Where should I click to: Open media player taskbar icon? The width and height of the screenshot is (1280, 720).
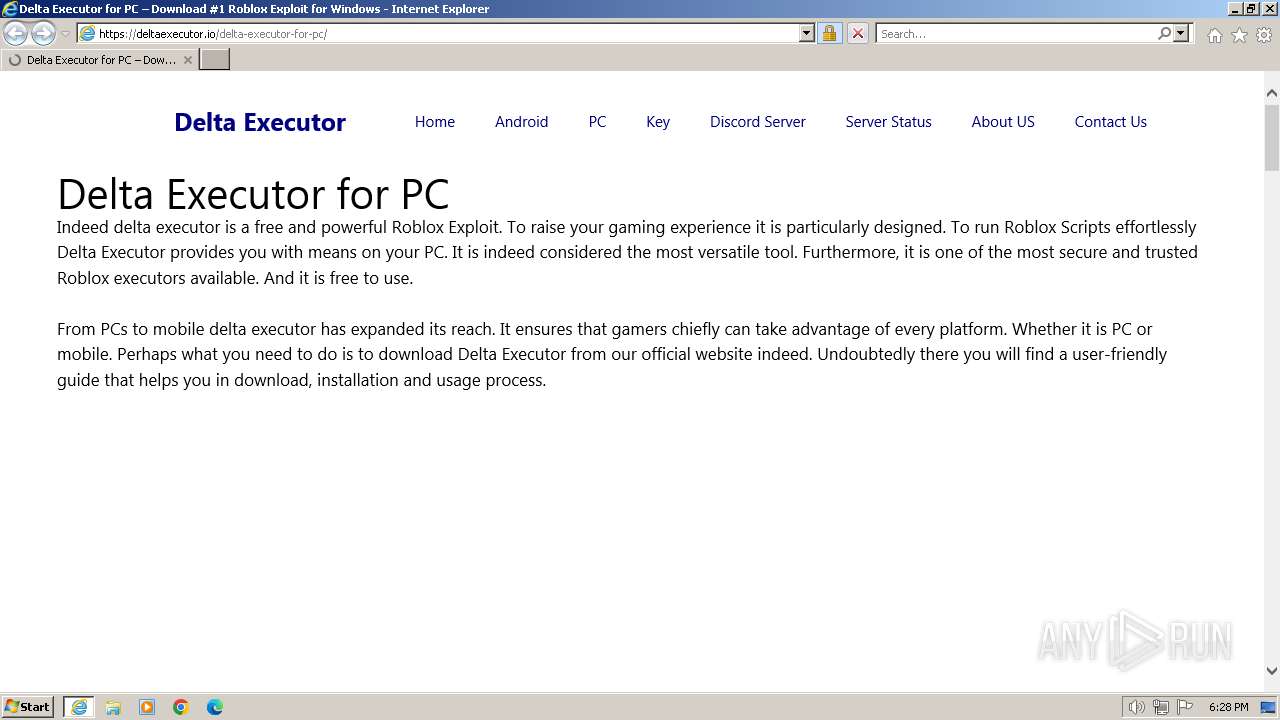(147, 707)
